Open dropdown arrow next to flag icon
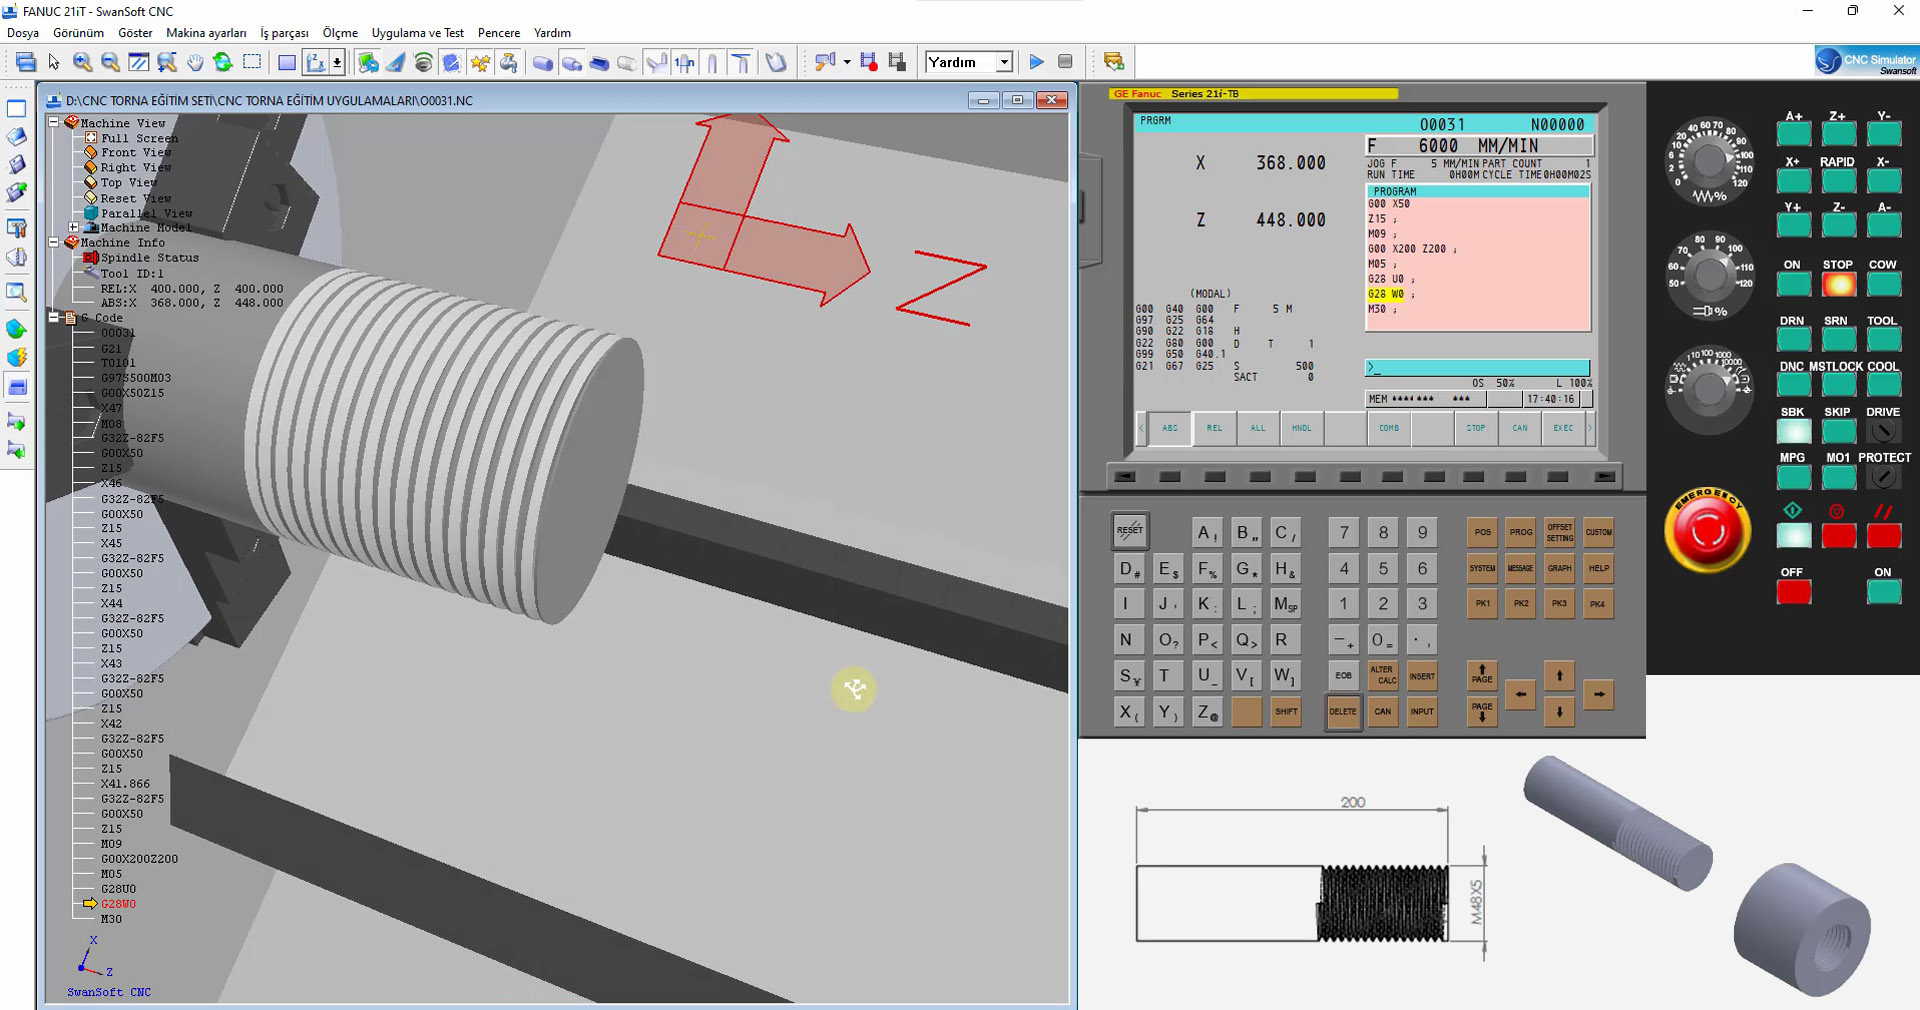This screenshot has height=1010, width=1920. click(847, 62)
